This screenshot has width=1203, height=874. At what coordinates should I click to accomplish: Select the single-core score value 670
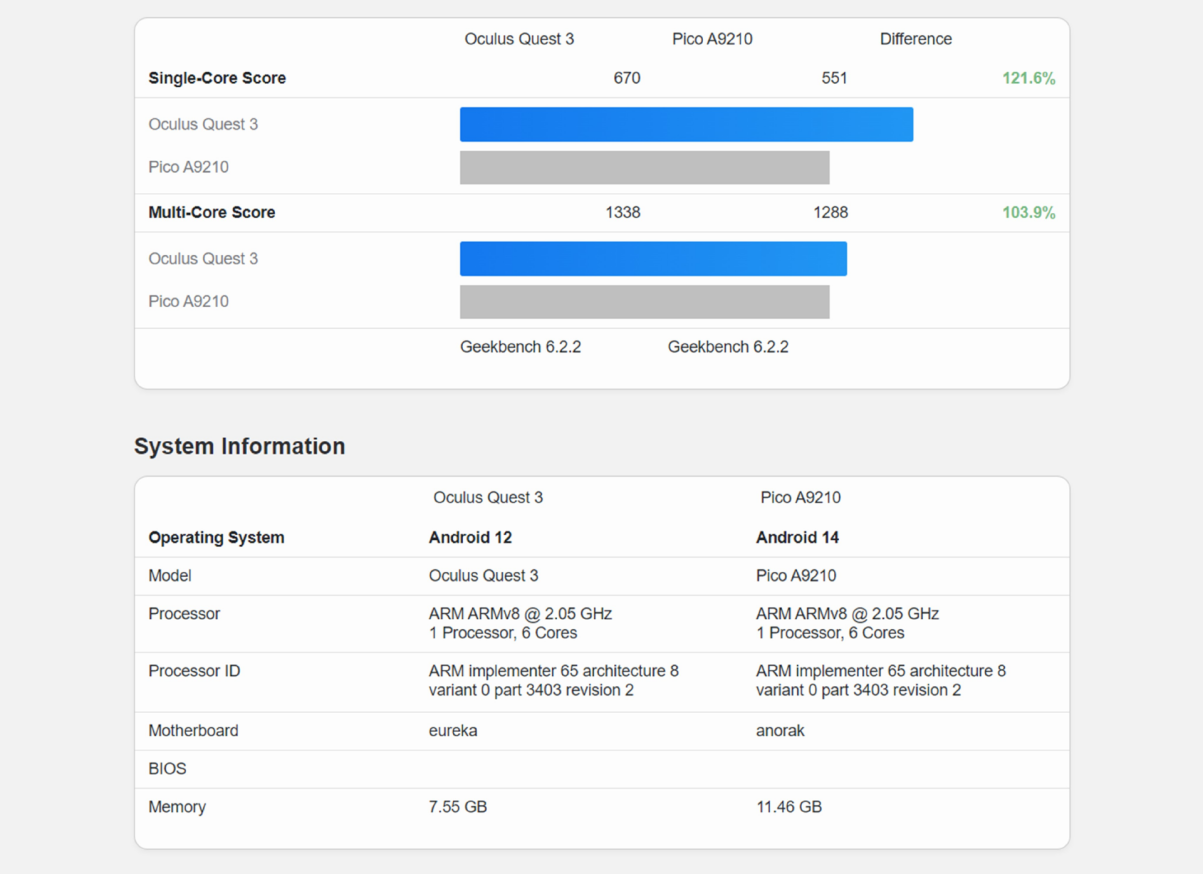click(x=627, y=78)
